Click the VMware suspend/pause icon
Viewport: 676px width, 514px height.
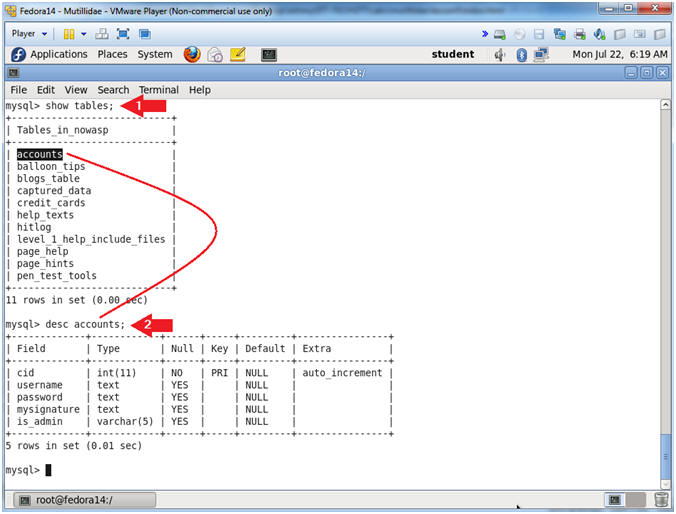pyautogui.click(x=69, y=34)
